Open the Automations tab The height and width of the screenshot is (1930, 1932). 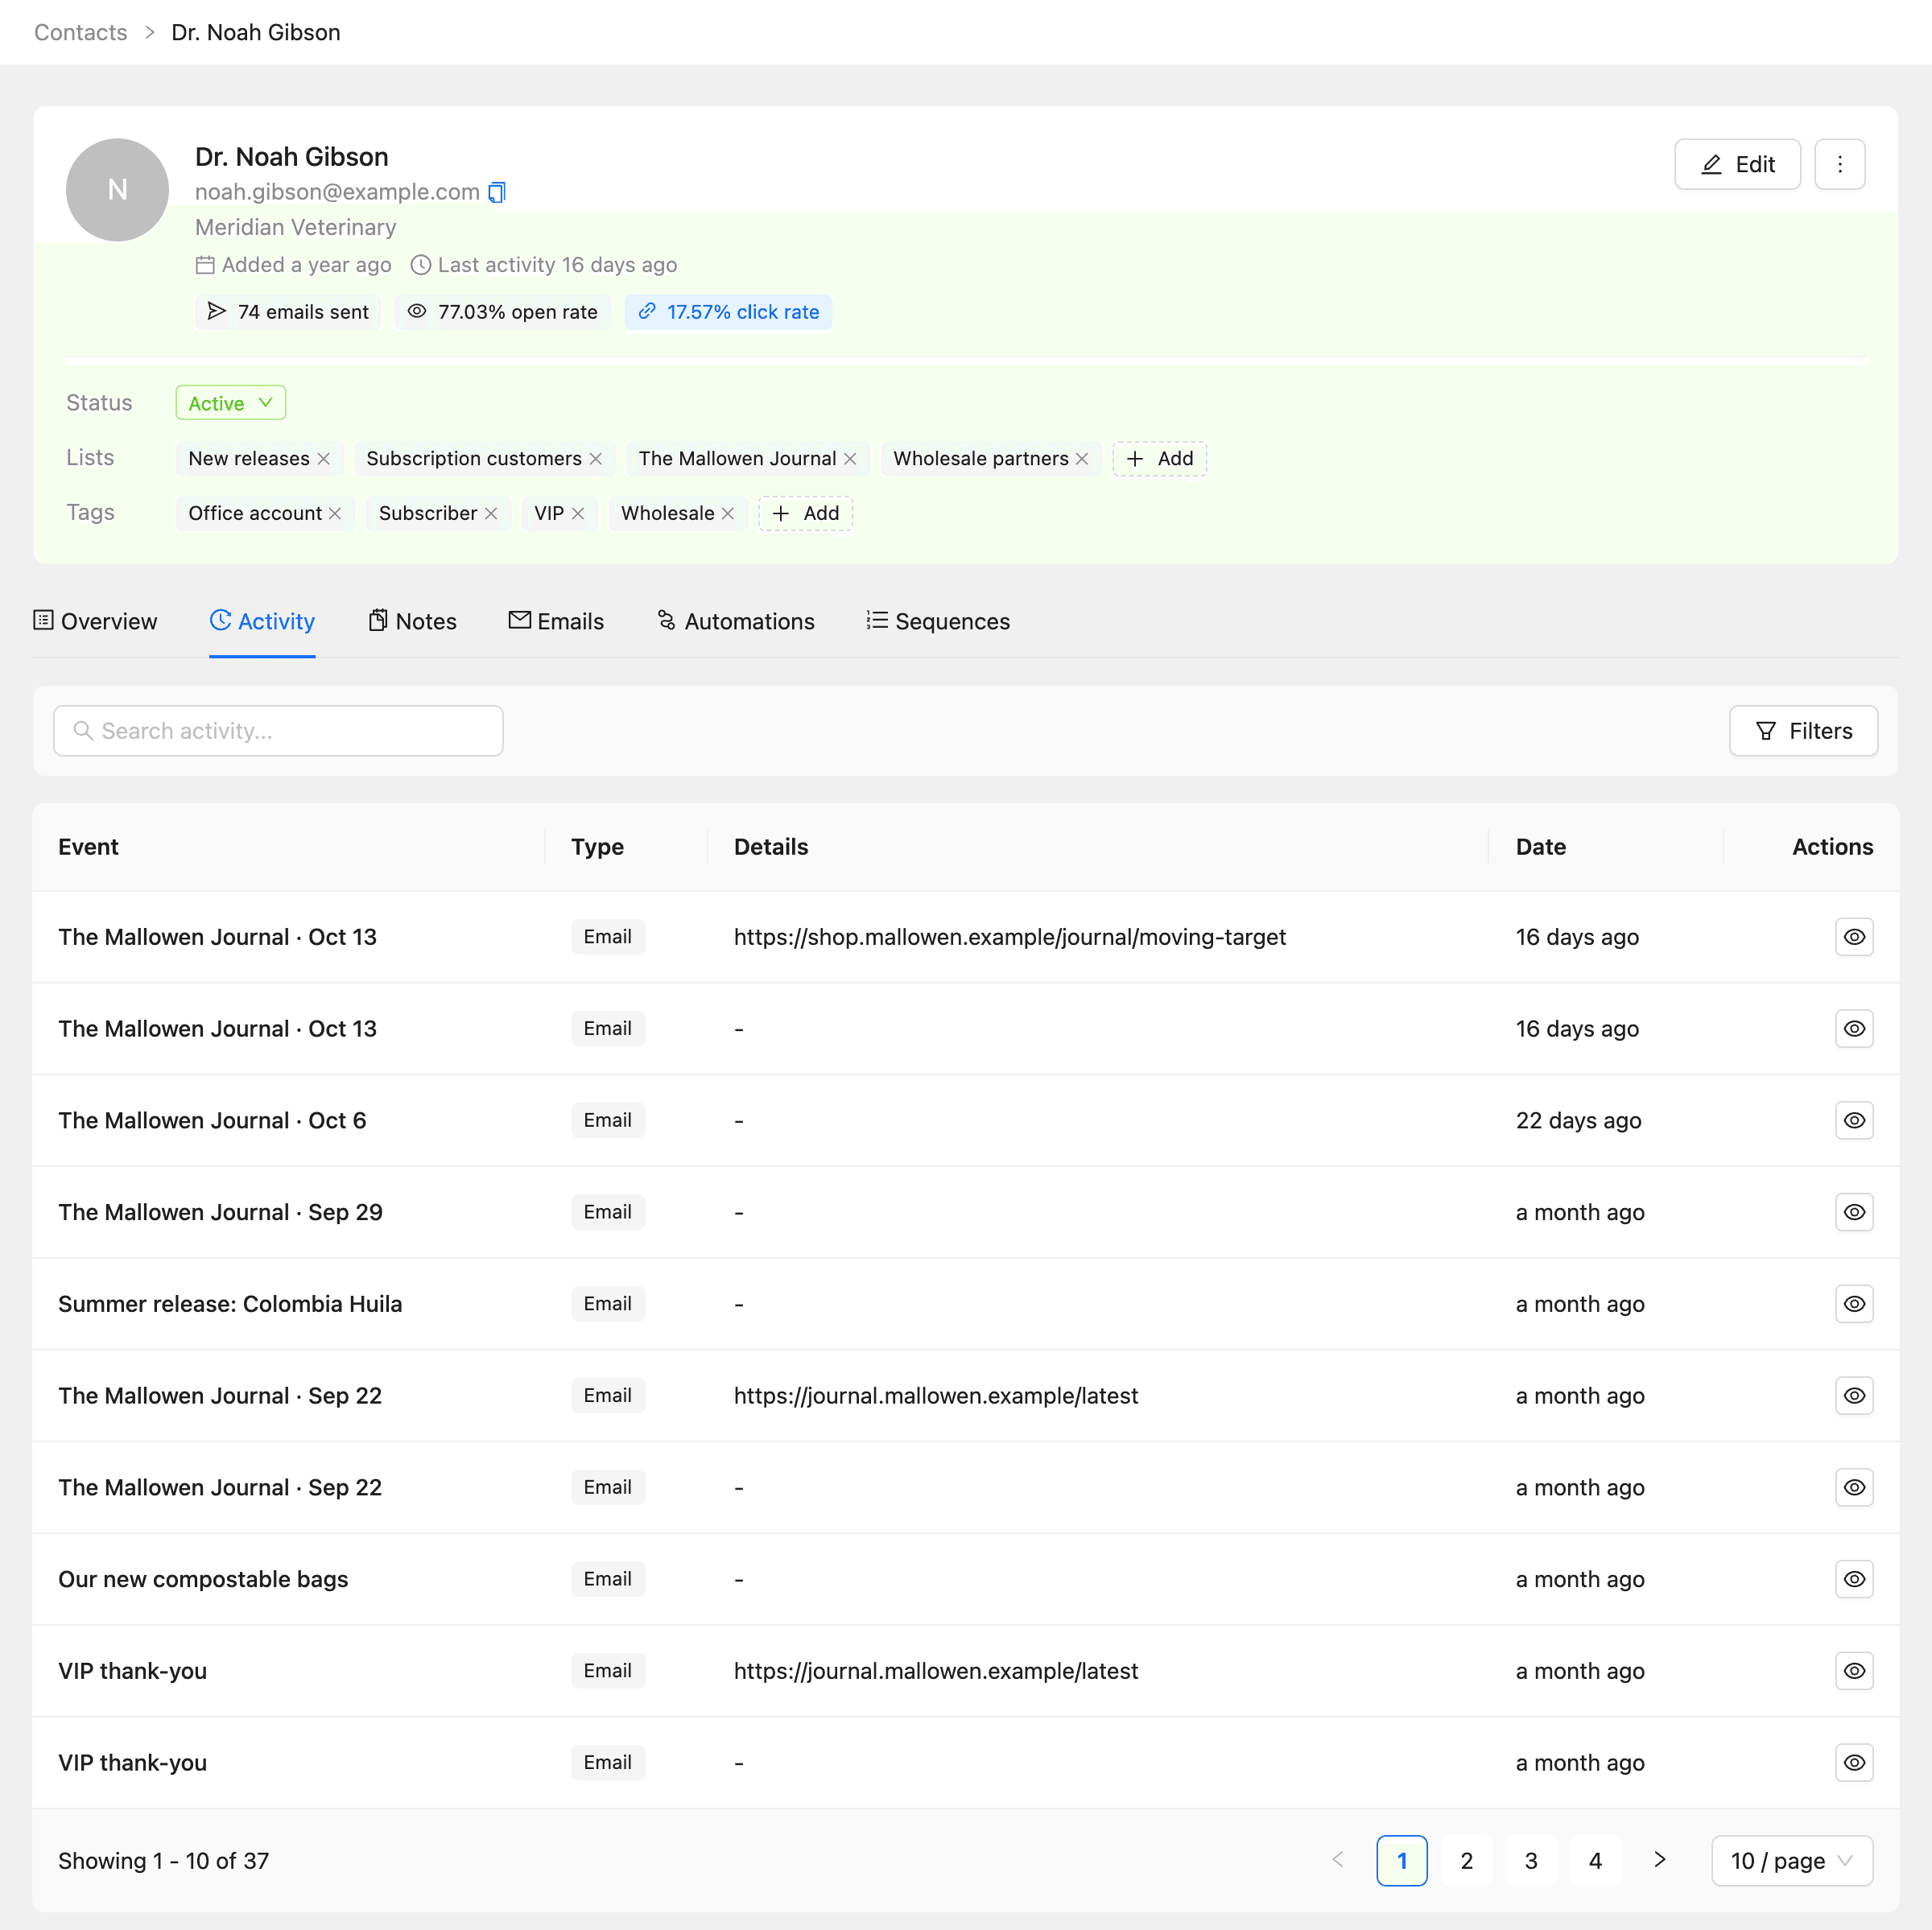[x=736, y=621]
